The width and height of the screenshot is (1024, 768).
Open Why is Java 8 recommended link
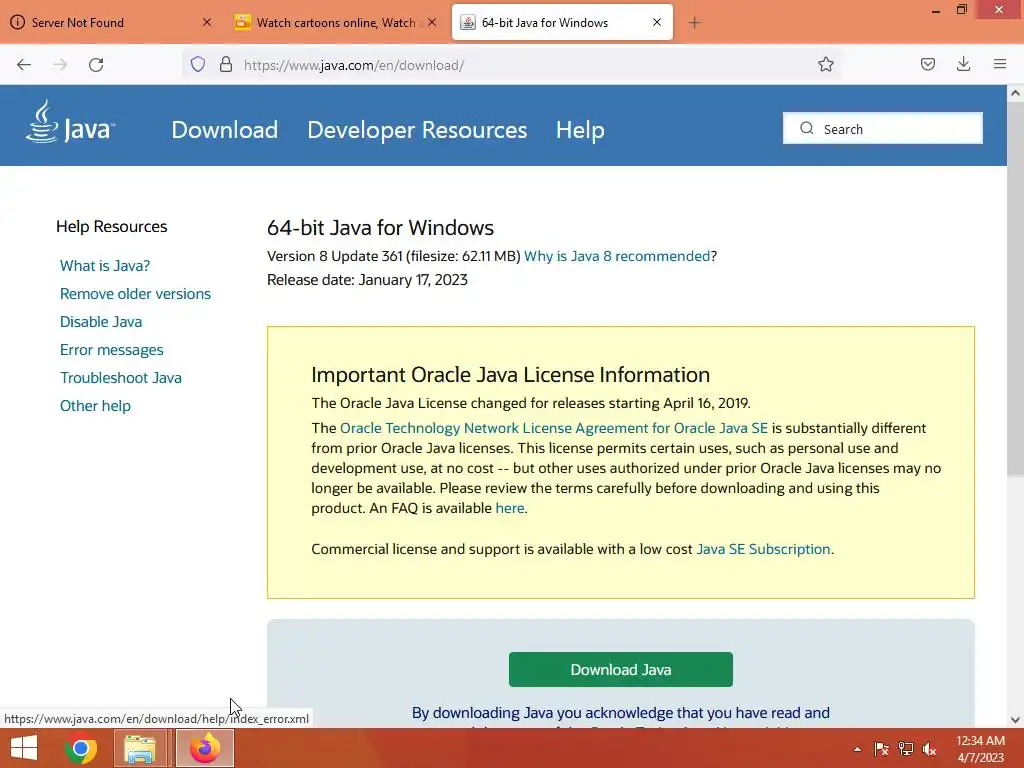tap(616, 256)
